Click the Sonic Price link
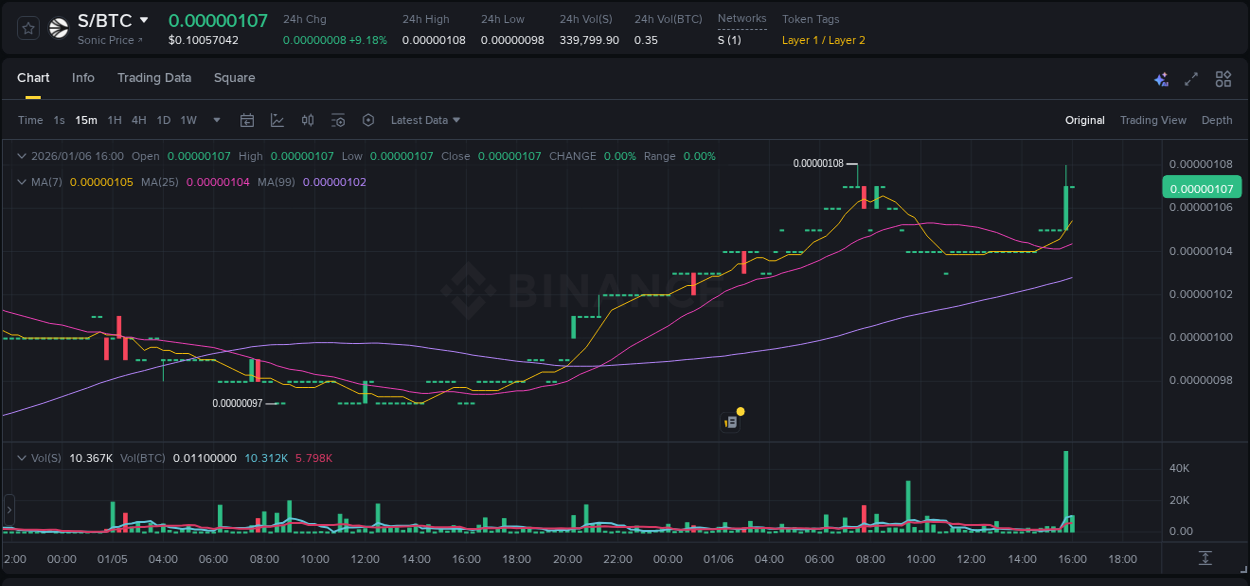 pyautogui.click(x=106, y=40)
